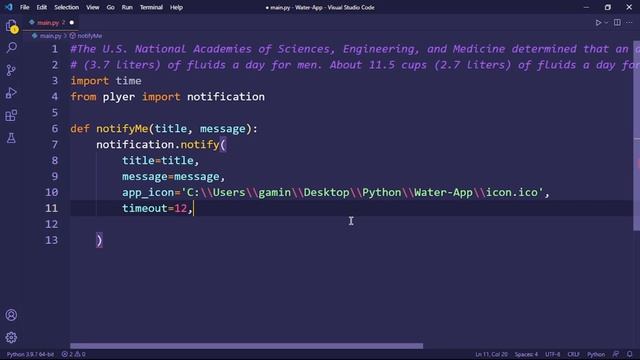This screenshot has width=640, height=360.
Task: Click the 'message=message,' line
Action: pos(173,176)
